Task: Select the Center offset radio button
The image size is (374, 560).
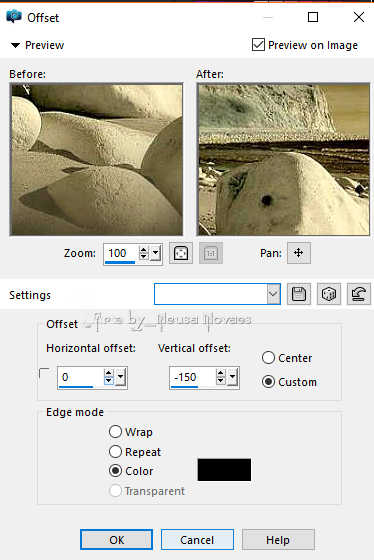Action: click(x=268, y=358)
